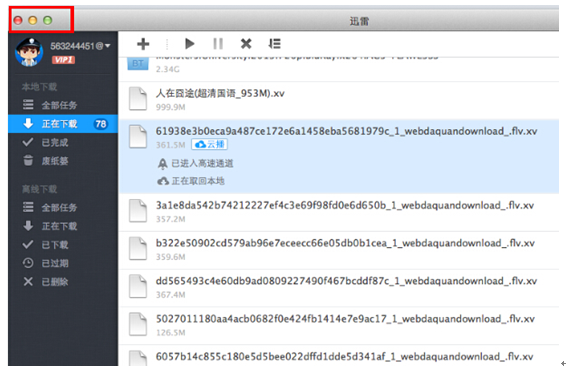The width and height of the screenshot is (566, 373).
Task: Click file icon of b322e50902cd row
Action: tap(138, 249)
